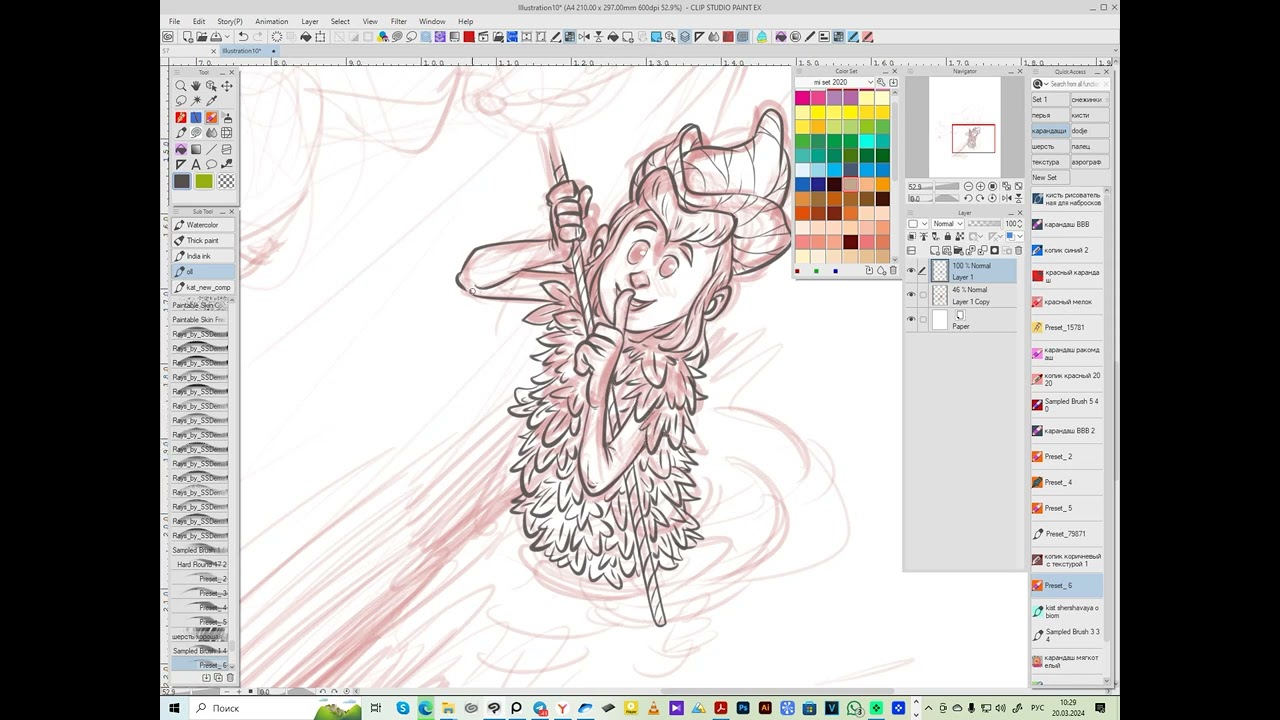
Task: Open the save dropdown arrow in command bar
Action: 225,37
